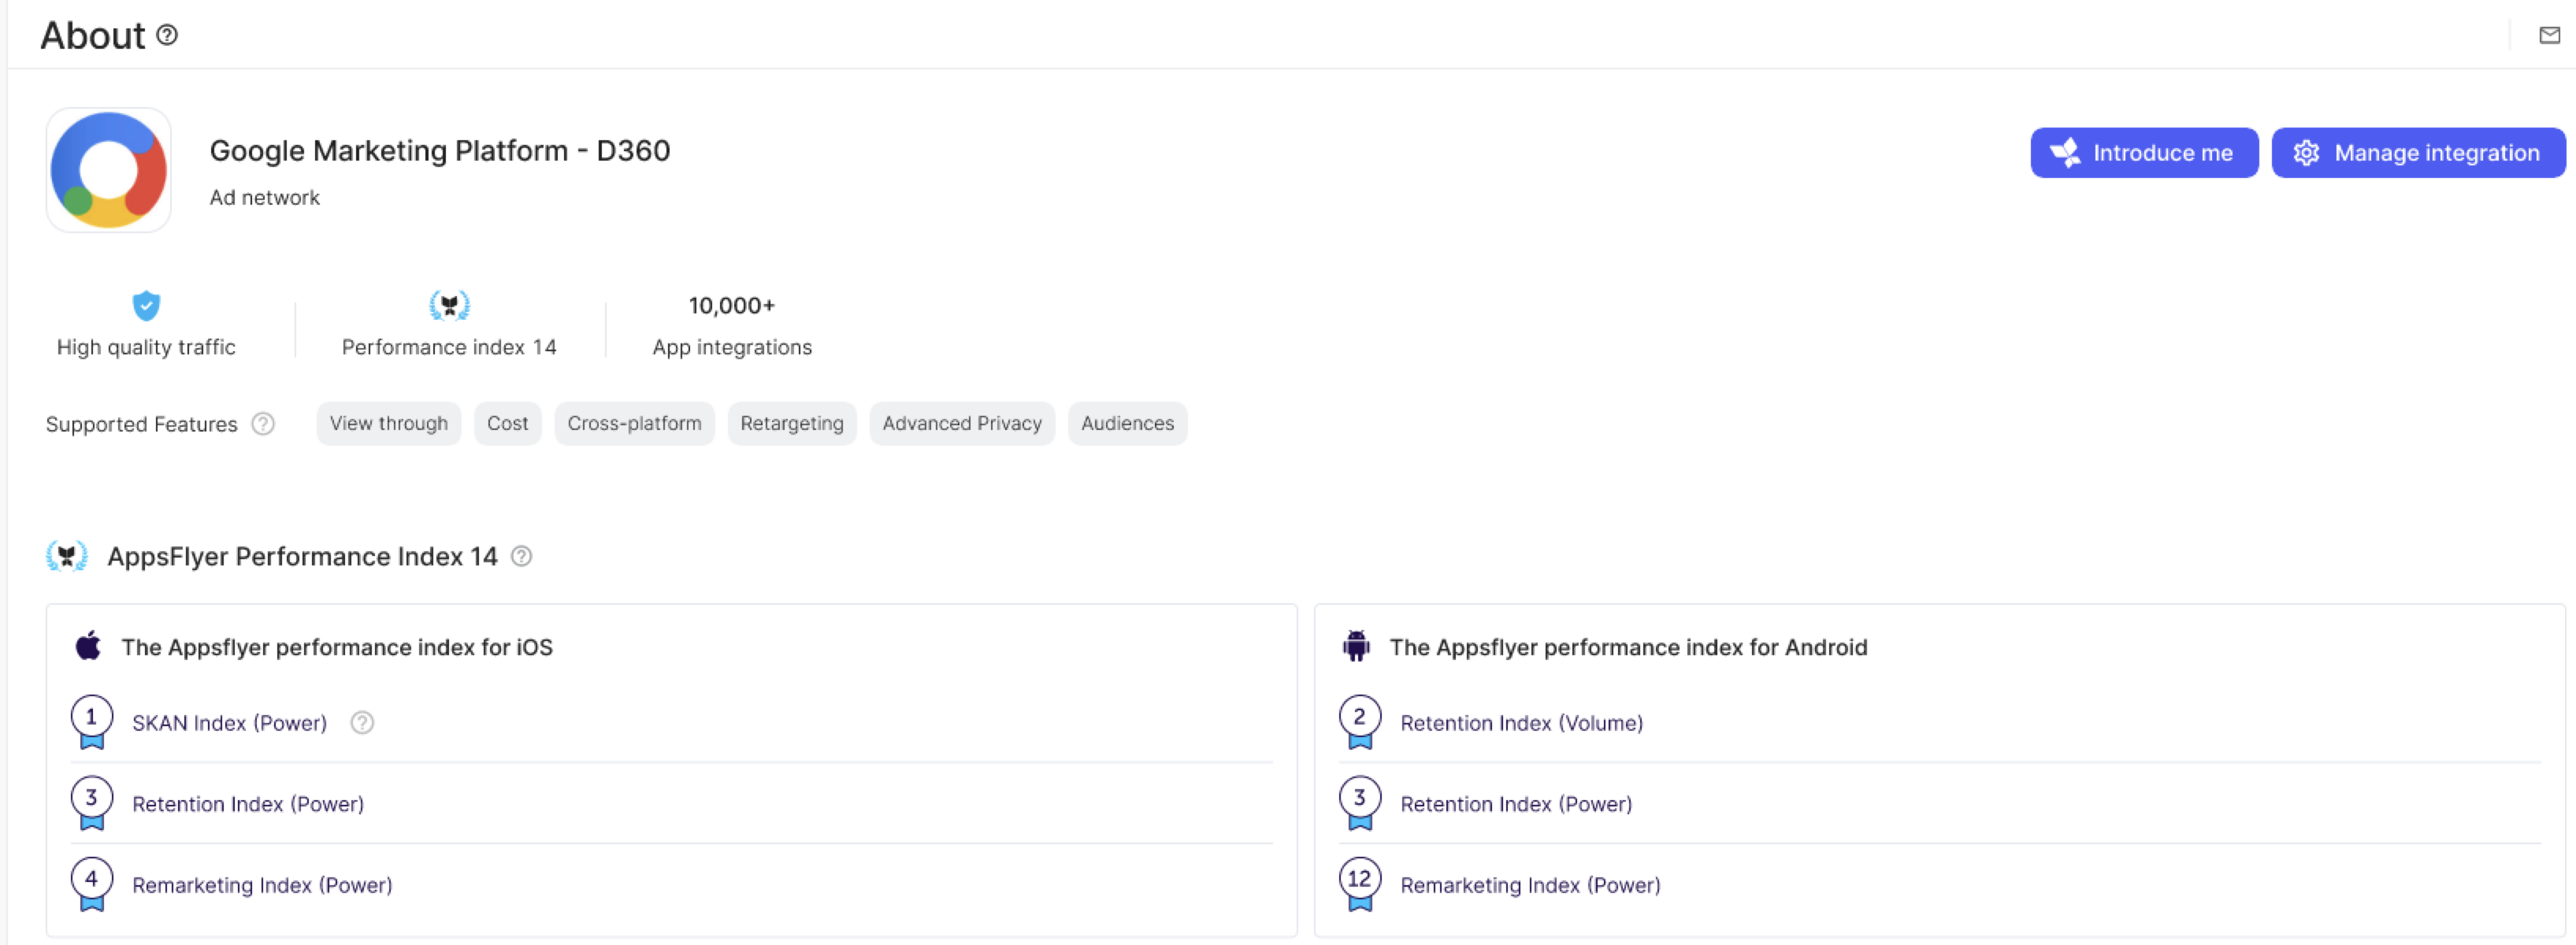Viewport: 2576px width, 945px height.
Task: Click the Google Marketing Platform logo
Action: point(109,170)
